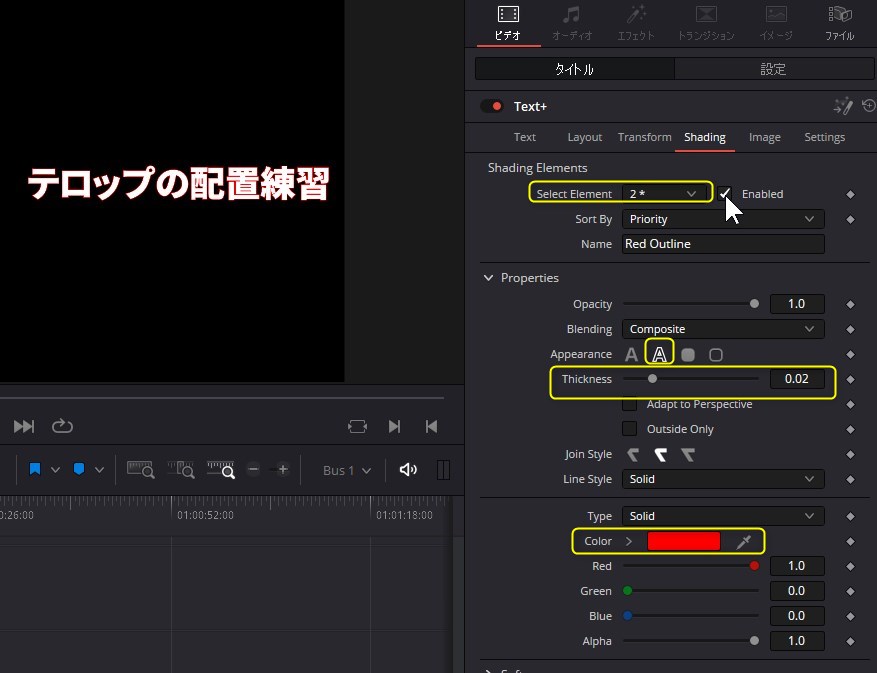Click the red Color swatch
The width and height of the screenshot is (877, 673).
(x=685, y=540)
